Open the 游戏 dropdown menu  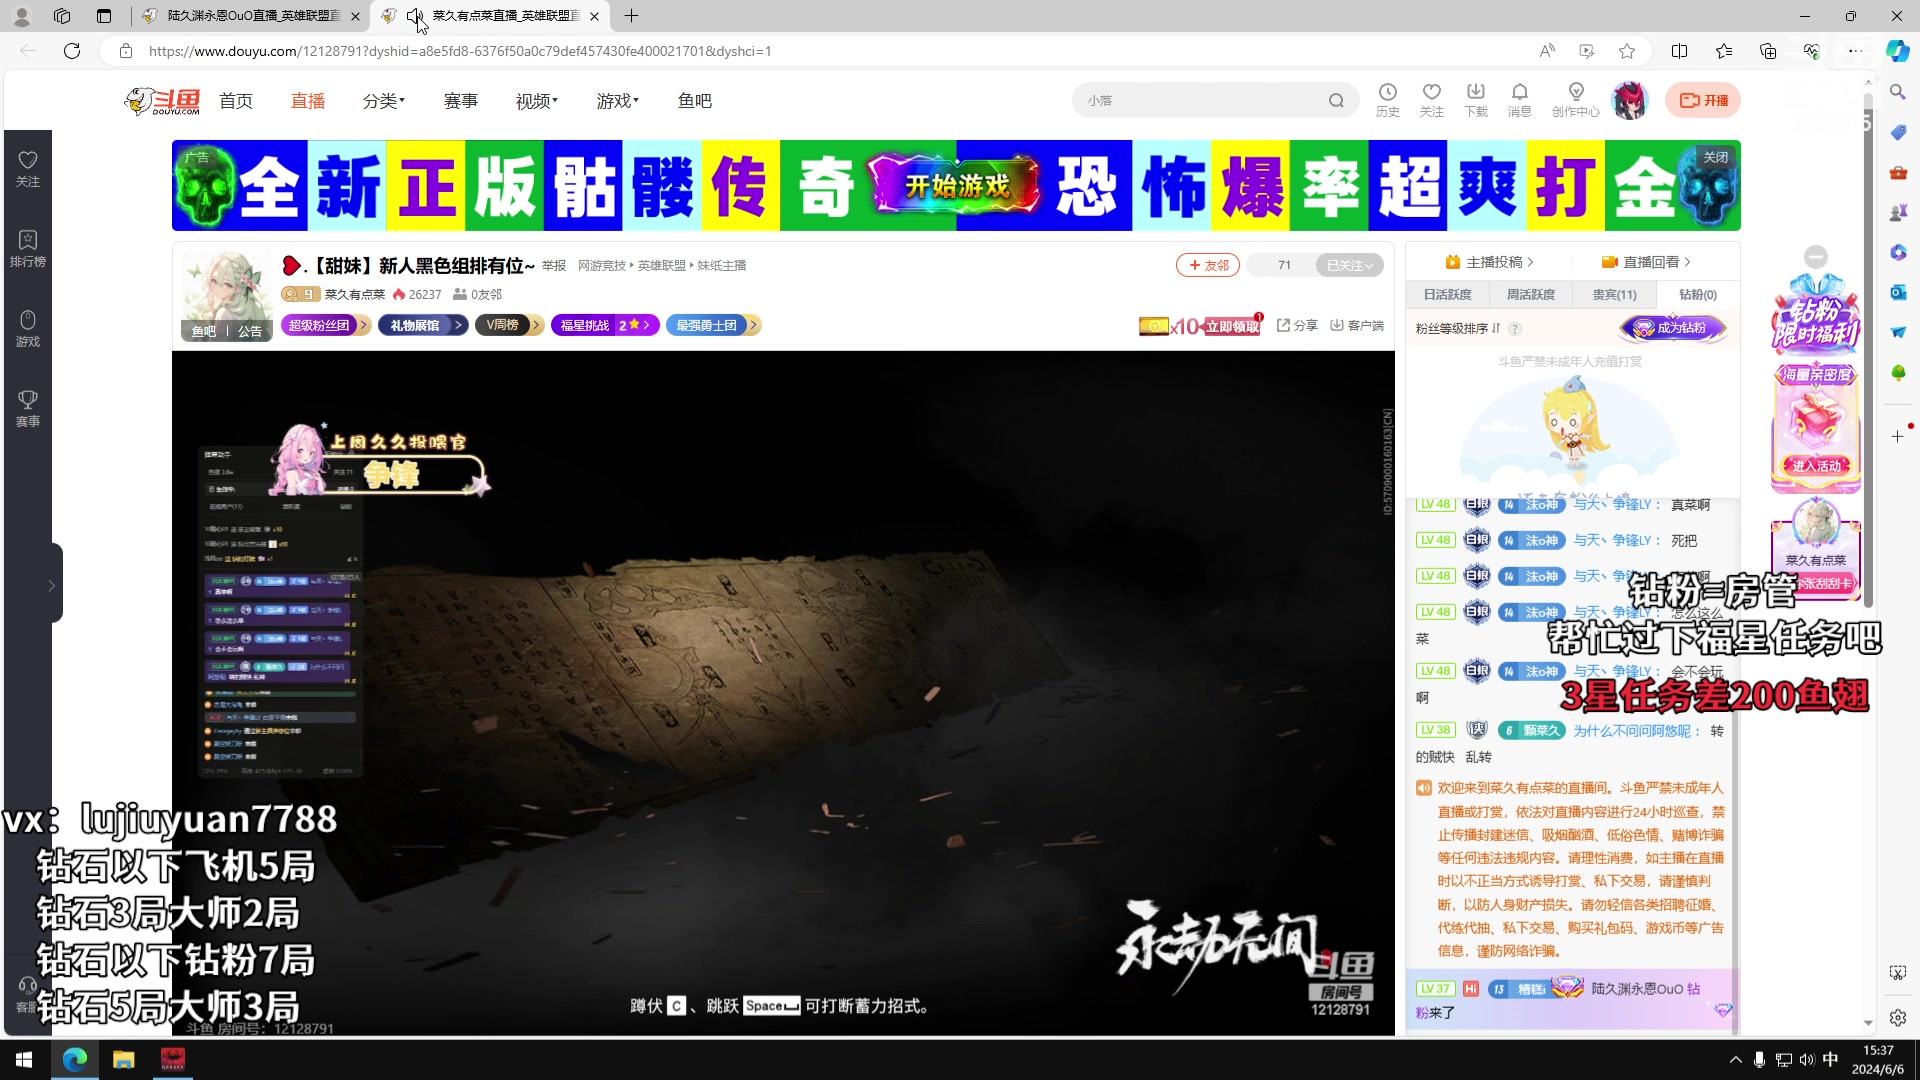click(618, 101)
